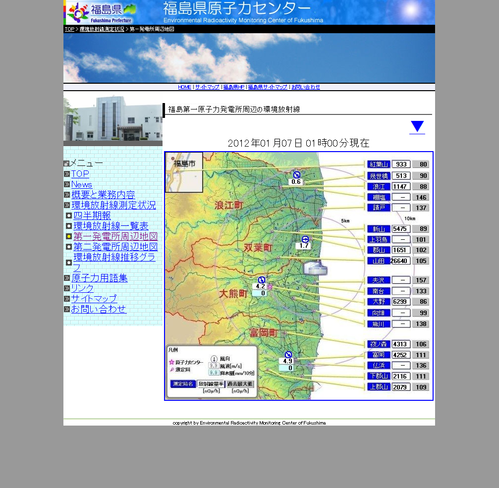Click the blue downward triangle arrow

(417, 127)
